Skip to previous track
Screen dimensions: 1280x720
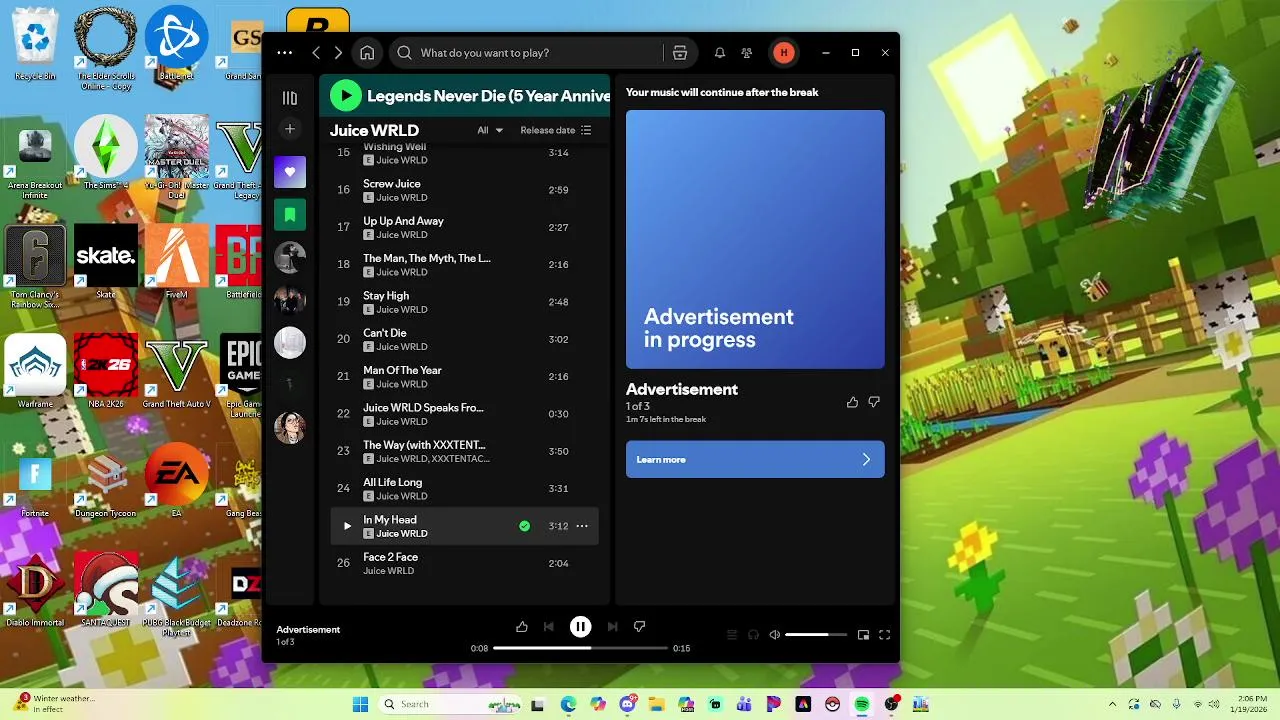point(548,627)
